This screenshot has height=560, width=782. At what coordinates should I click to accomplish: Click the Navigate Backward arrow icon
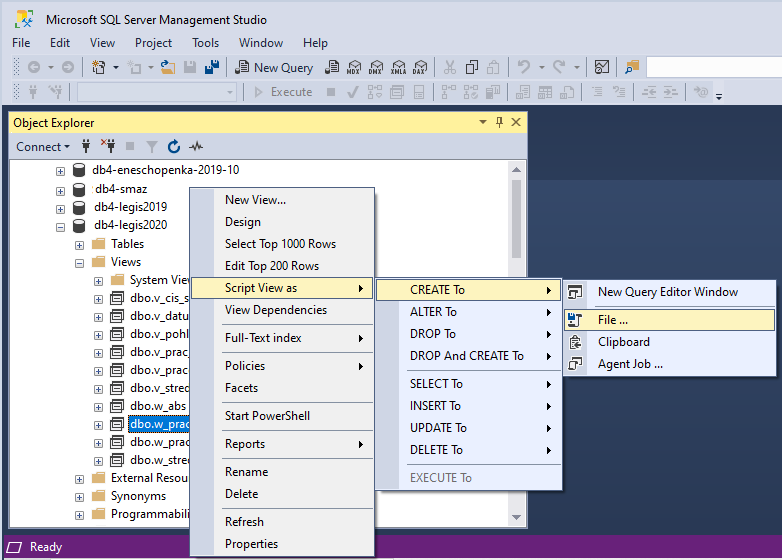33,67
